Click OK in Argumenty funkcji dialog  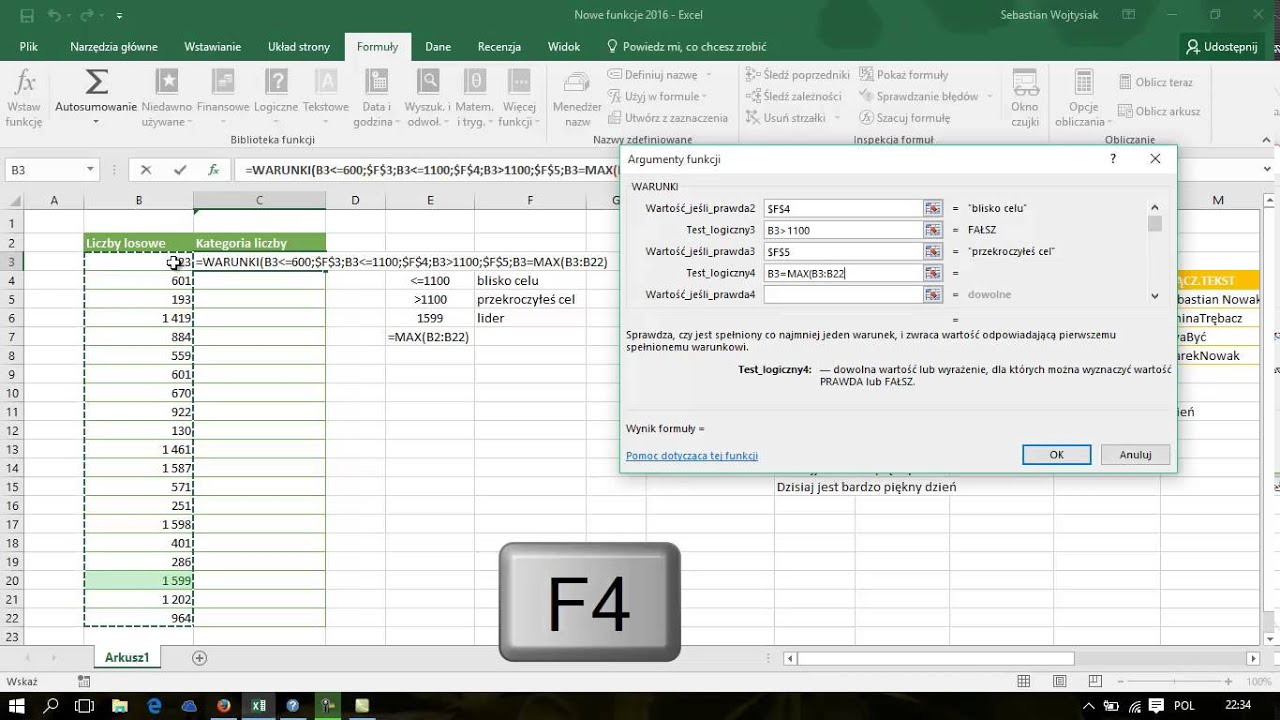coord(1056,454)
